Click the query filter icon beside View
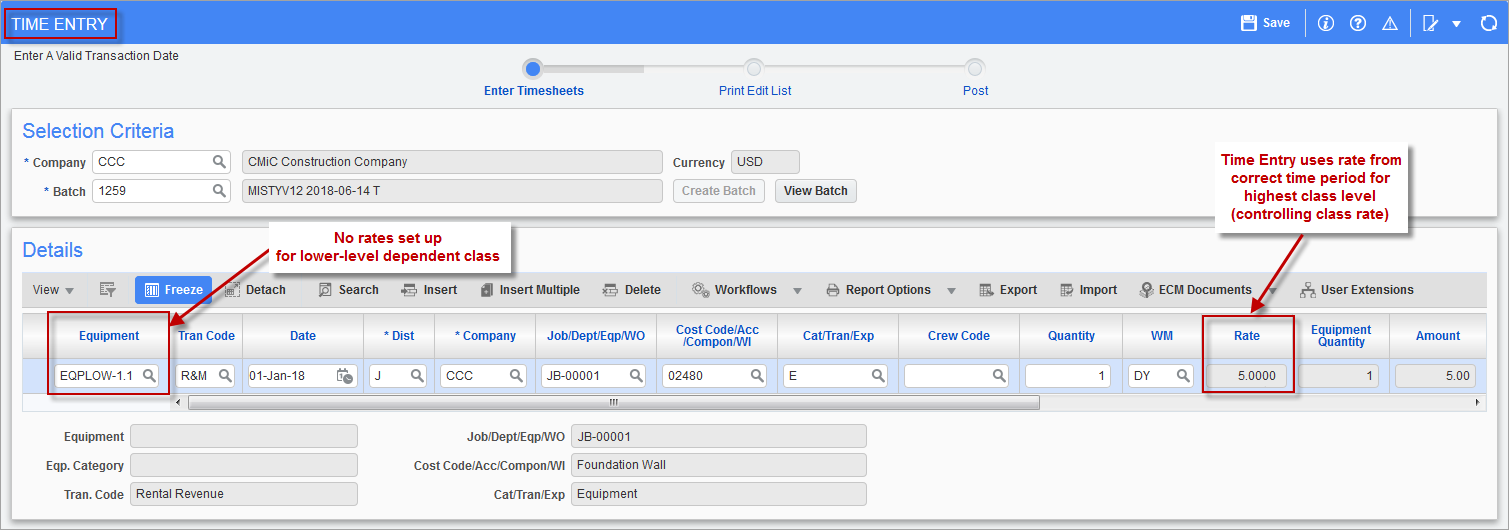The height and width of the screenshot is (530, 1509). [x=108, y=290]
